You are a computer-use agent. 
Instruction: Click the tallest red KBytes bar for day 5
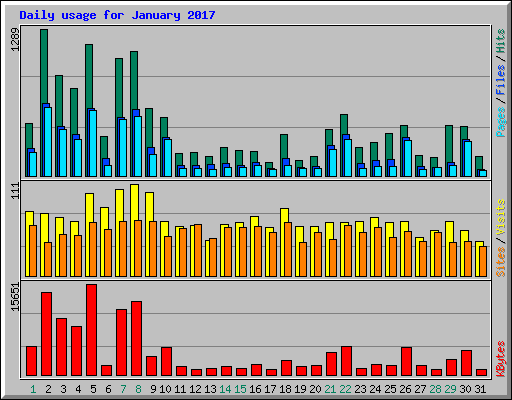92,330
